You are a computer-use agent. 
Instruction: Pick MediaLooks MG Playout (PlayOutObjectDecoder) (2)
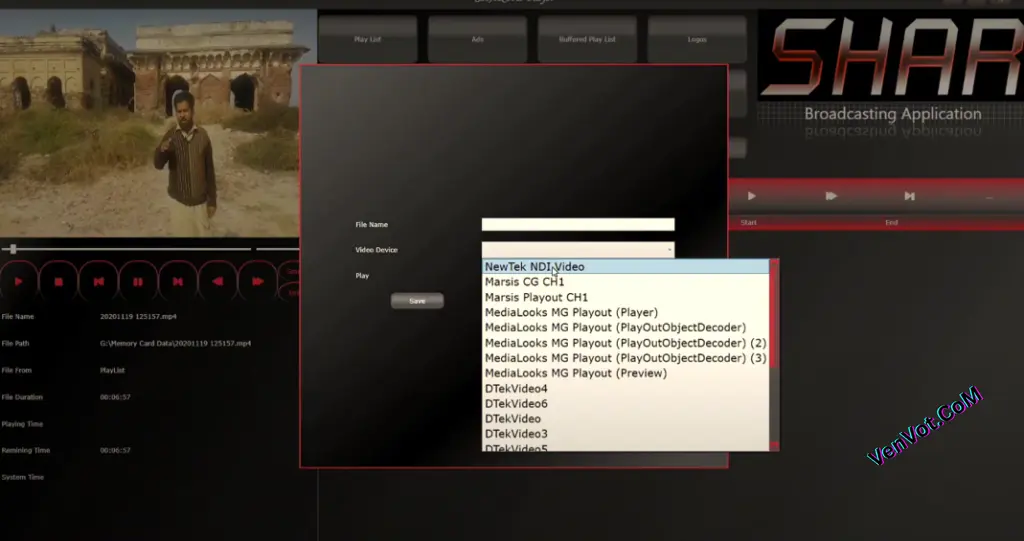(x=626, y=343)
